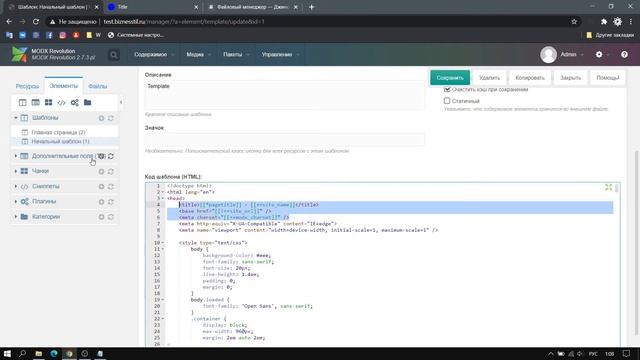Image resolution: width=640 pixels, height=360 pixels.
Task: Open the Главная страница (2) template
Action: tap(58, 132)
